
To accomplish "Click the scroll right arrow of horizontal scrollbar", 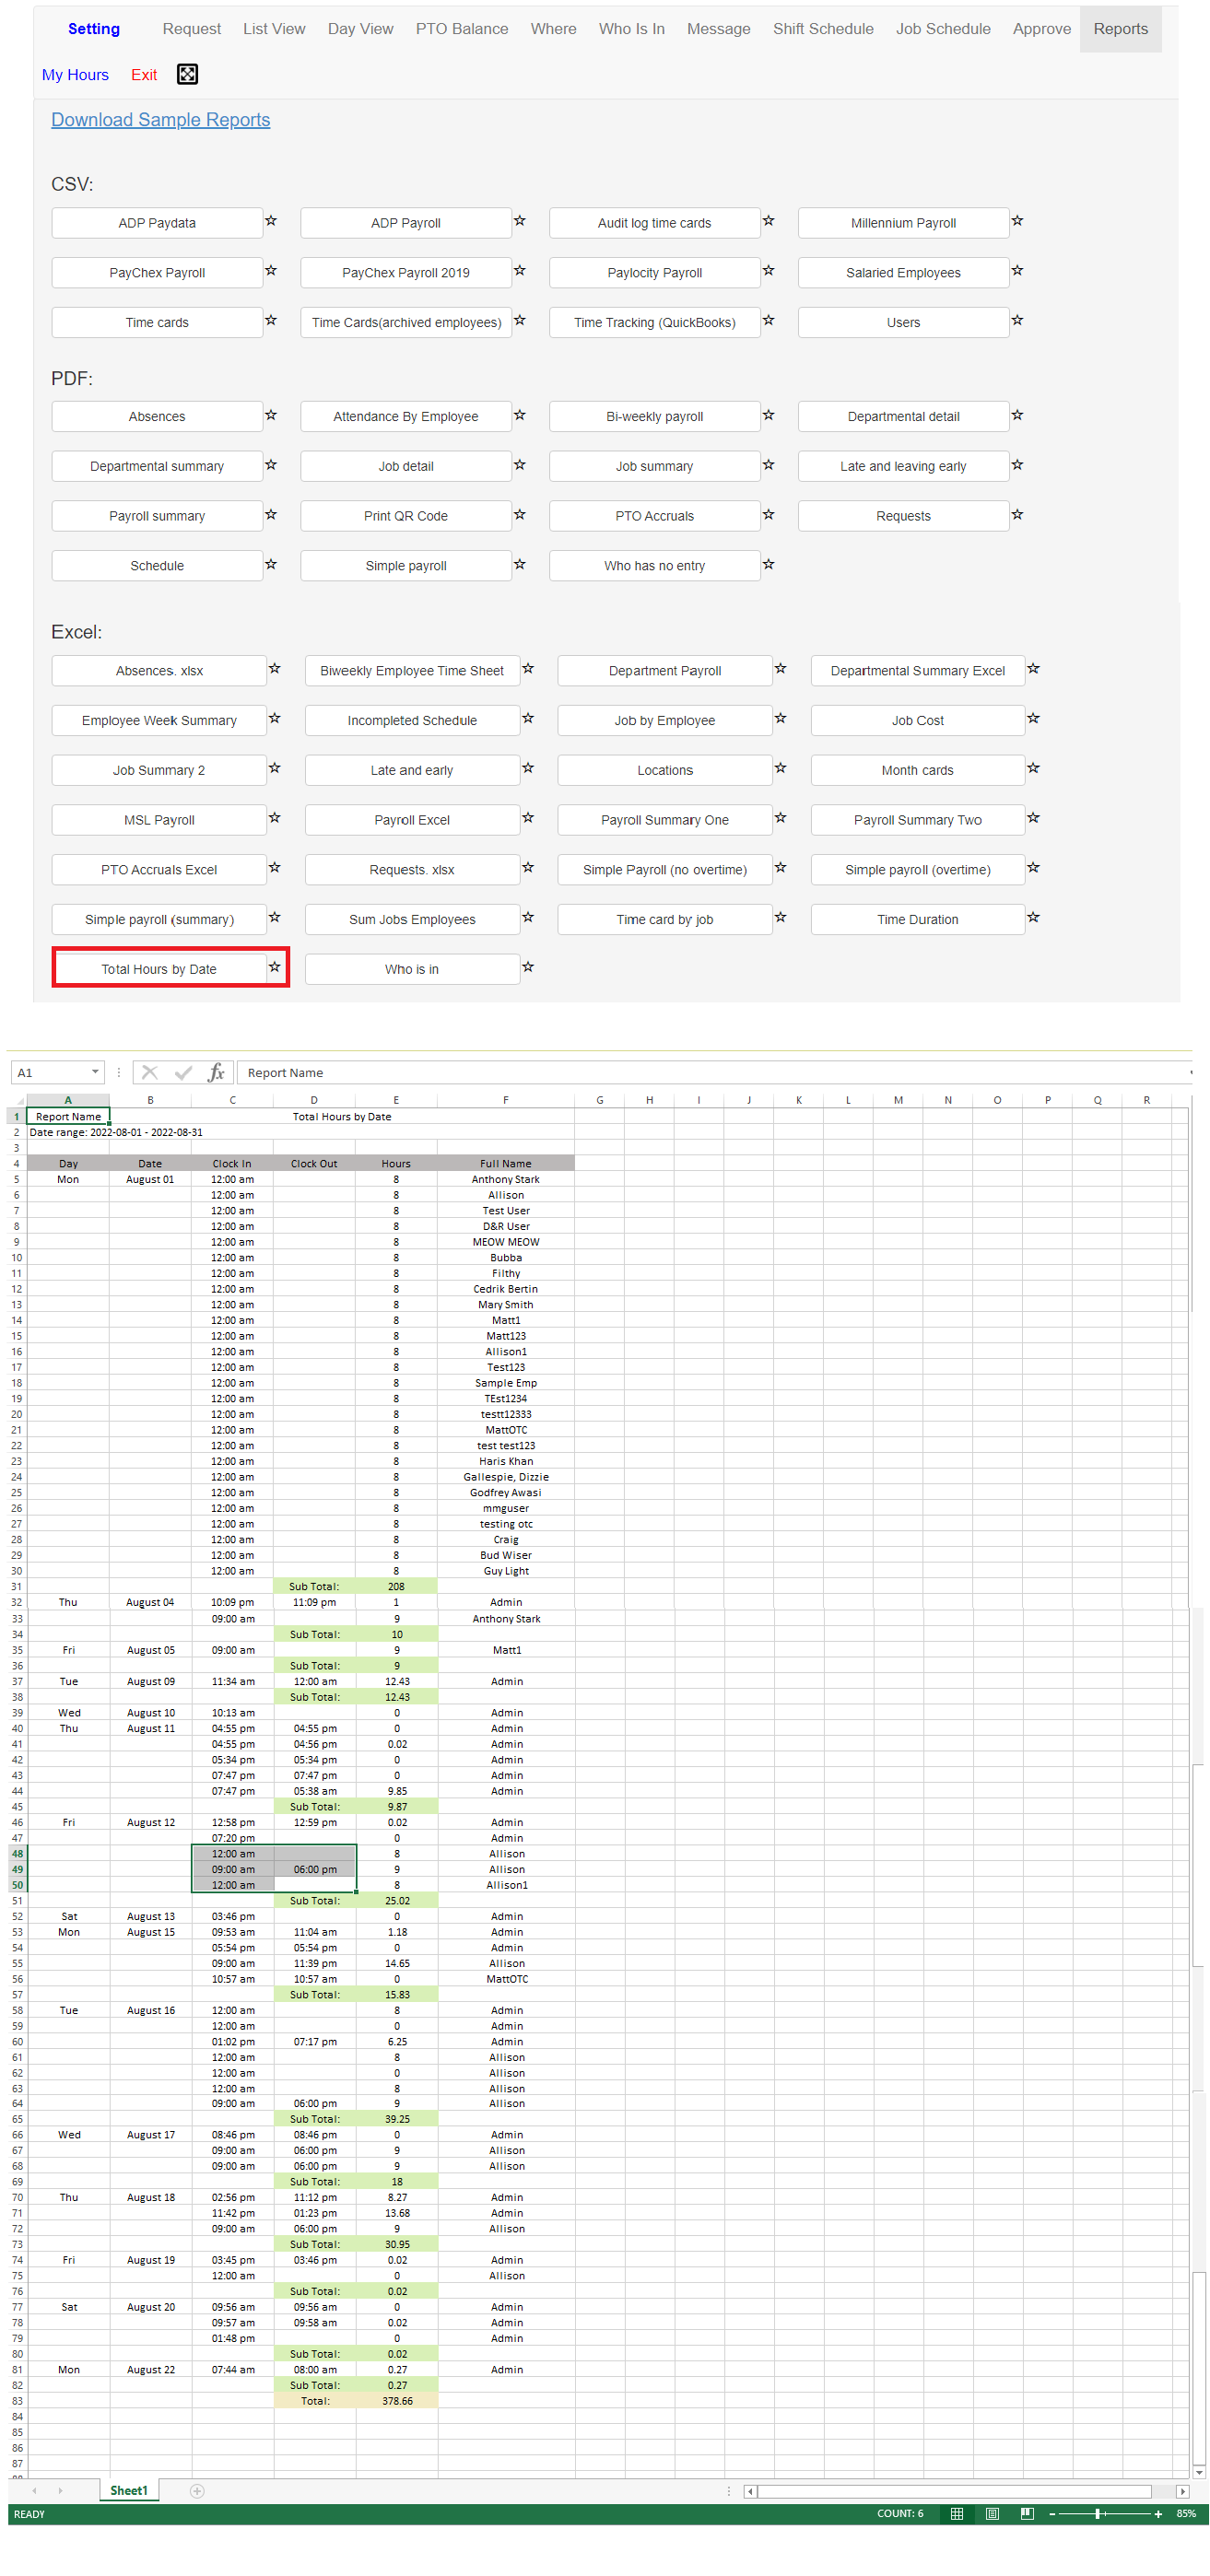I will 1182,2491.
